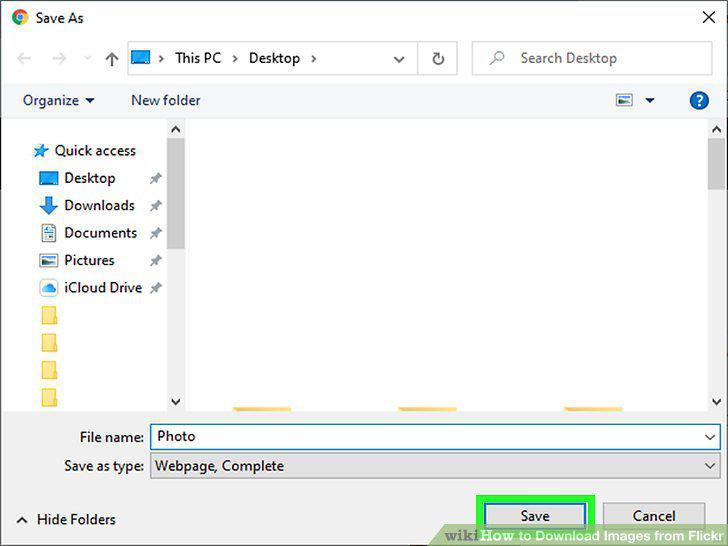Click the Downloads blue arrow icon
This screenshot has height=546, width=728.
tap(49, 205)
